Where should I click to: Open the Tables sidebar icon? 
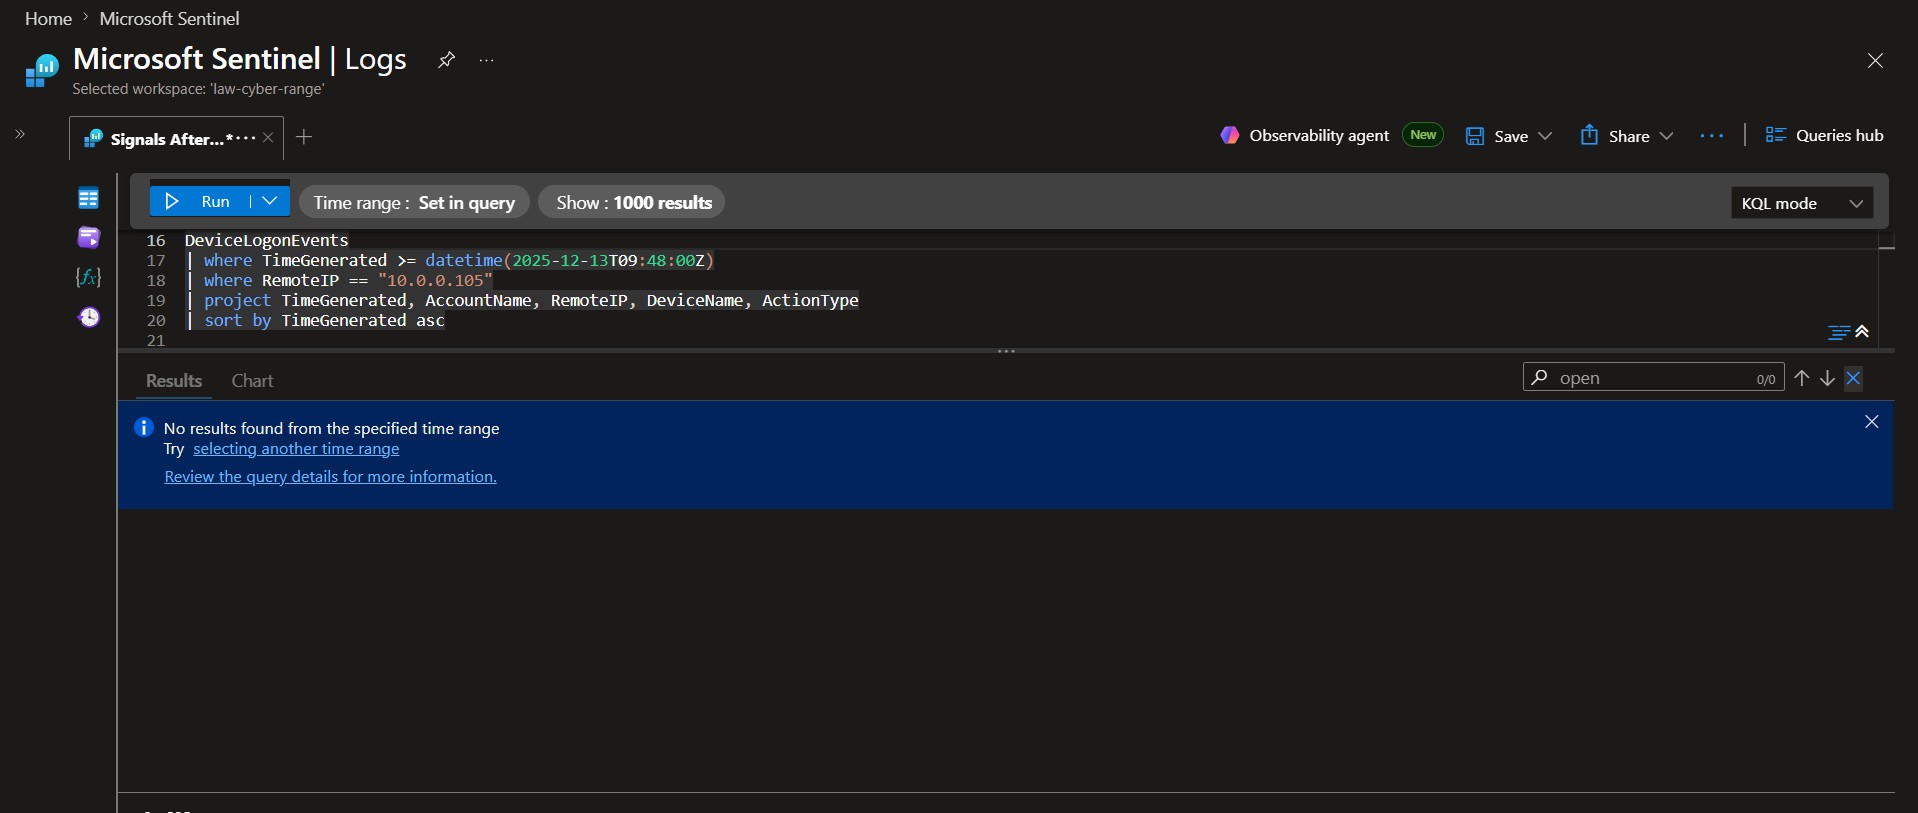pyautogui.click(x=89, y=198)
